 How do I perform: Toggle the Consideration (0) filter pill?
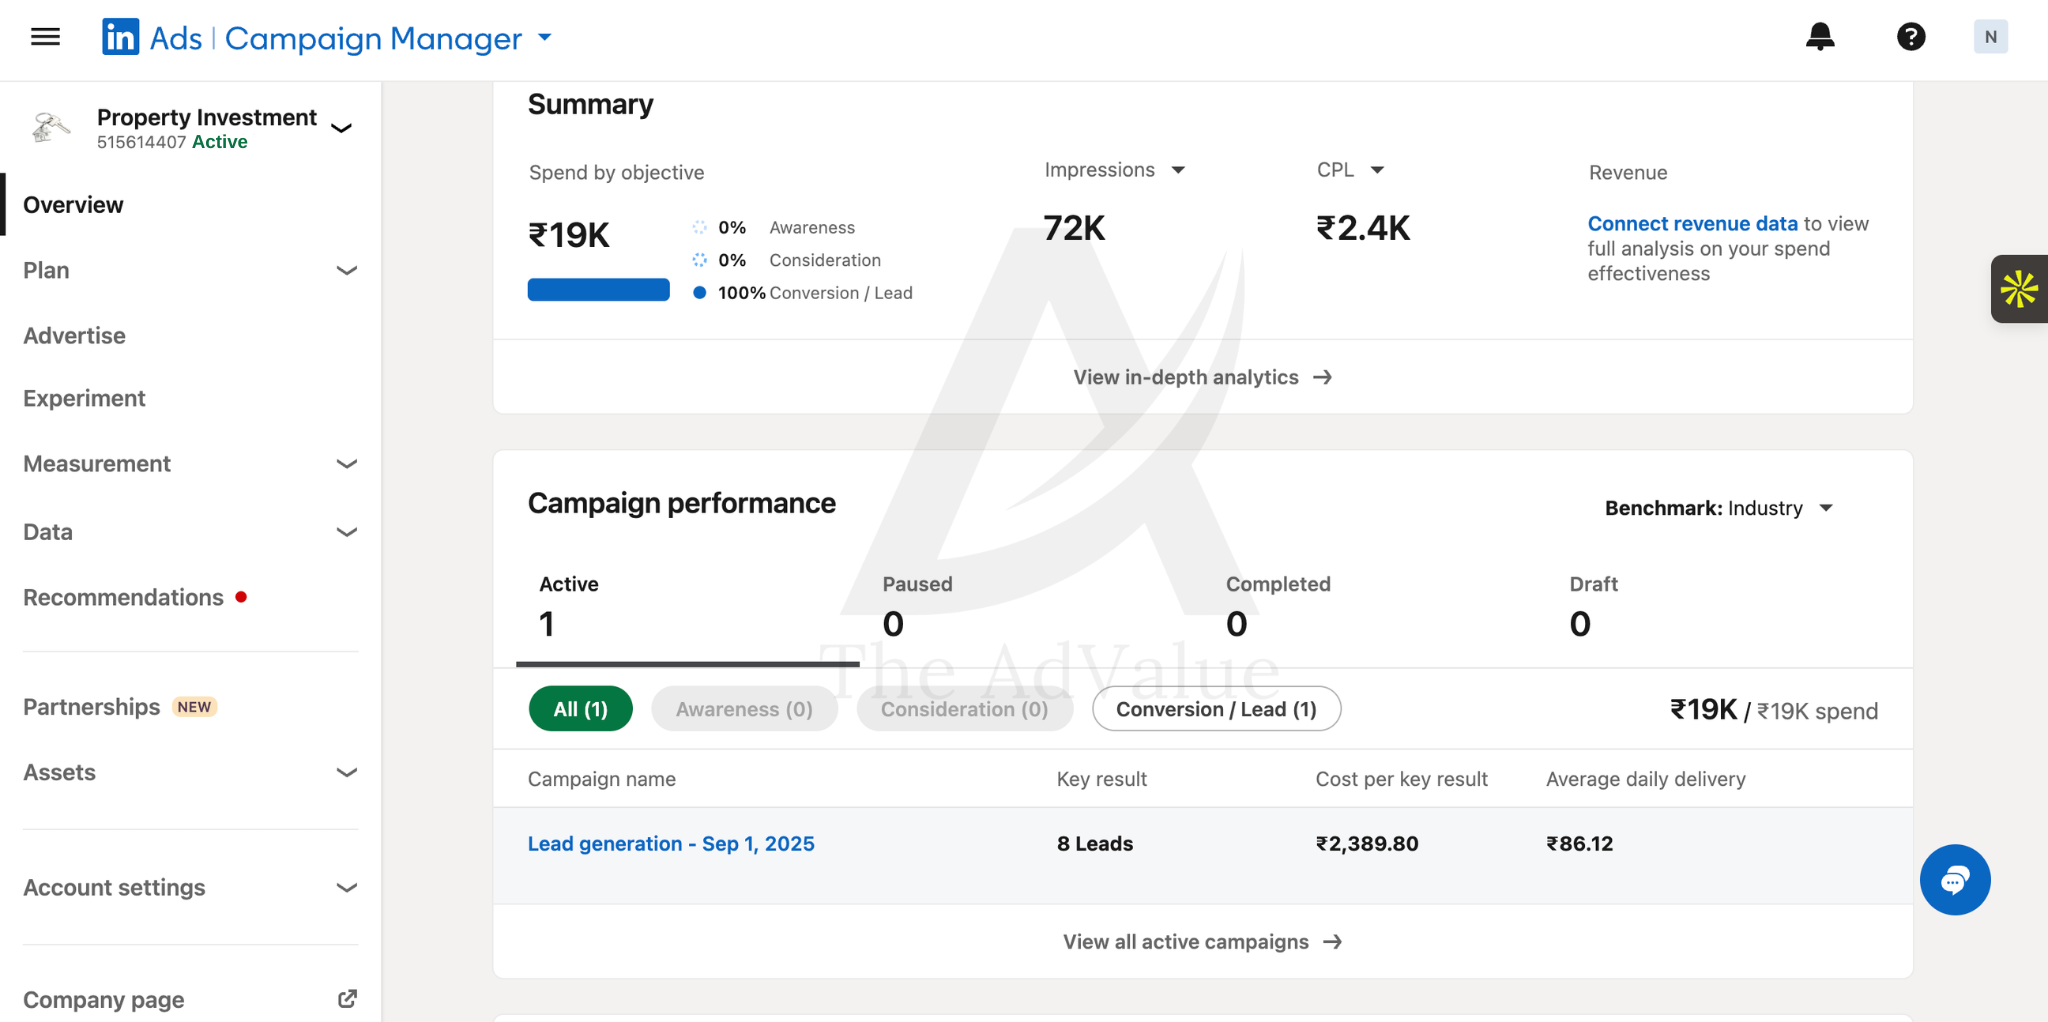[965, 709]
